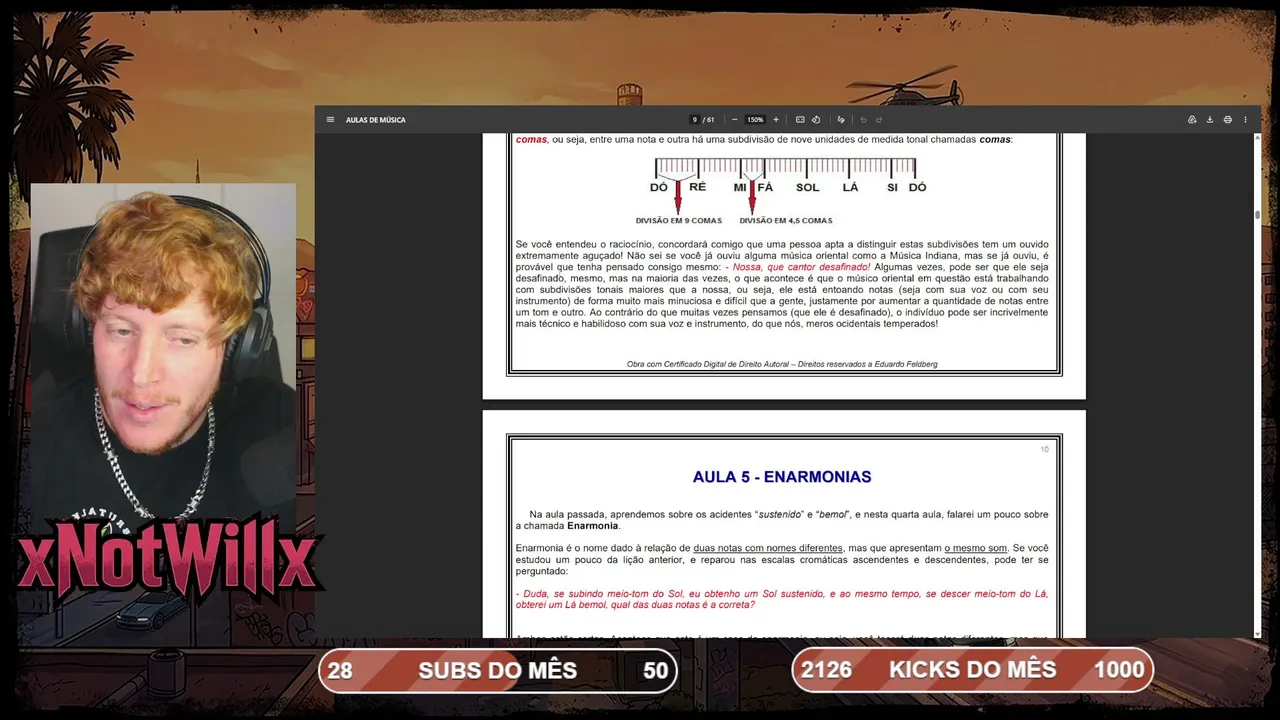Redo the last annotation
The image size is (1280, 720).
tap(879, 120)
